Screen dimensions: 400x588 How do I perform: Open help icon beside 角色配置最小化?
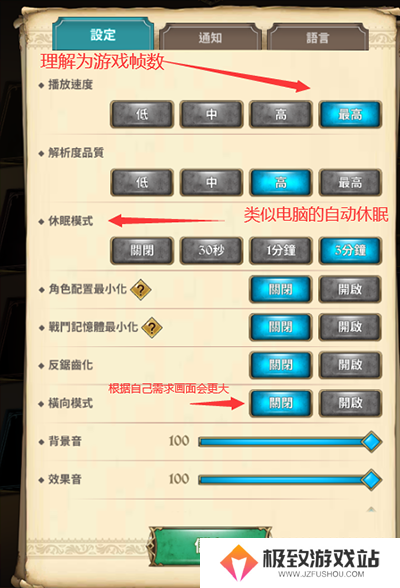click(x=141, y=290)
